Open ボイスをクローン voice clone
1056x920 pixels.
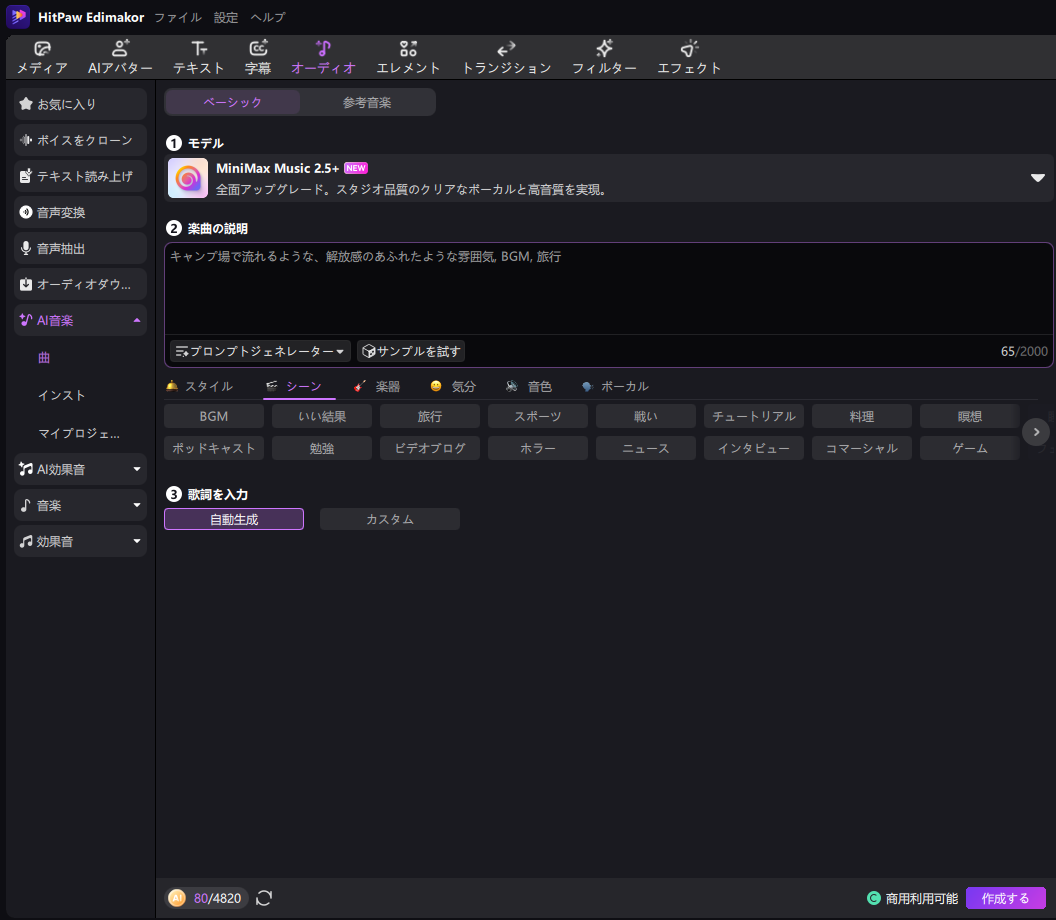80,140
